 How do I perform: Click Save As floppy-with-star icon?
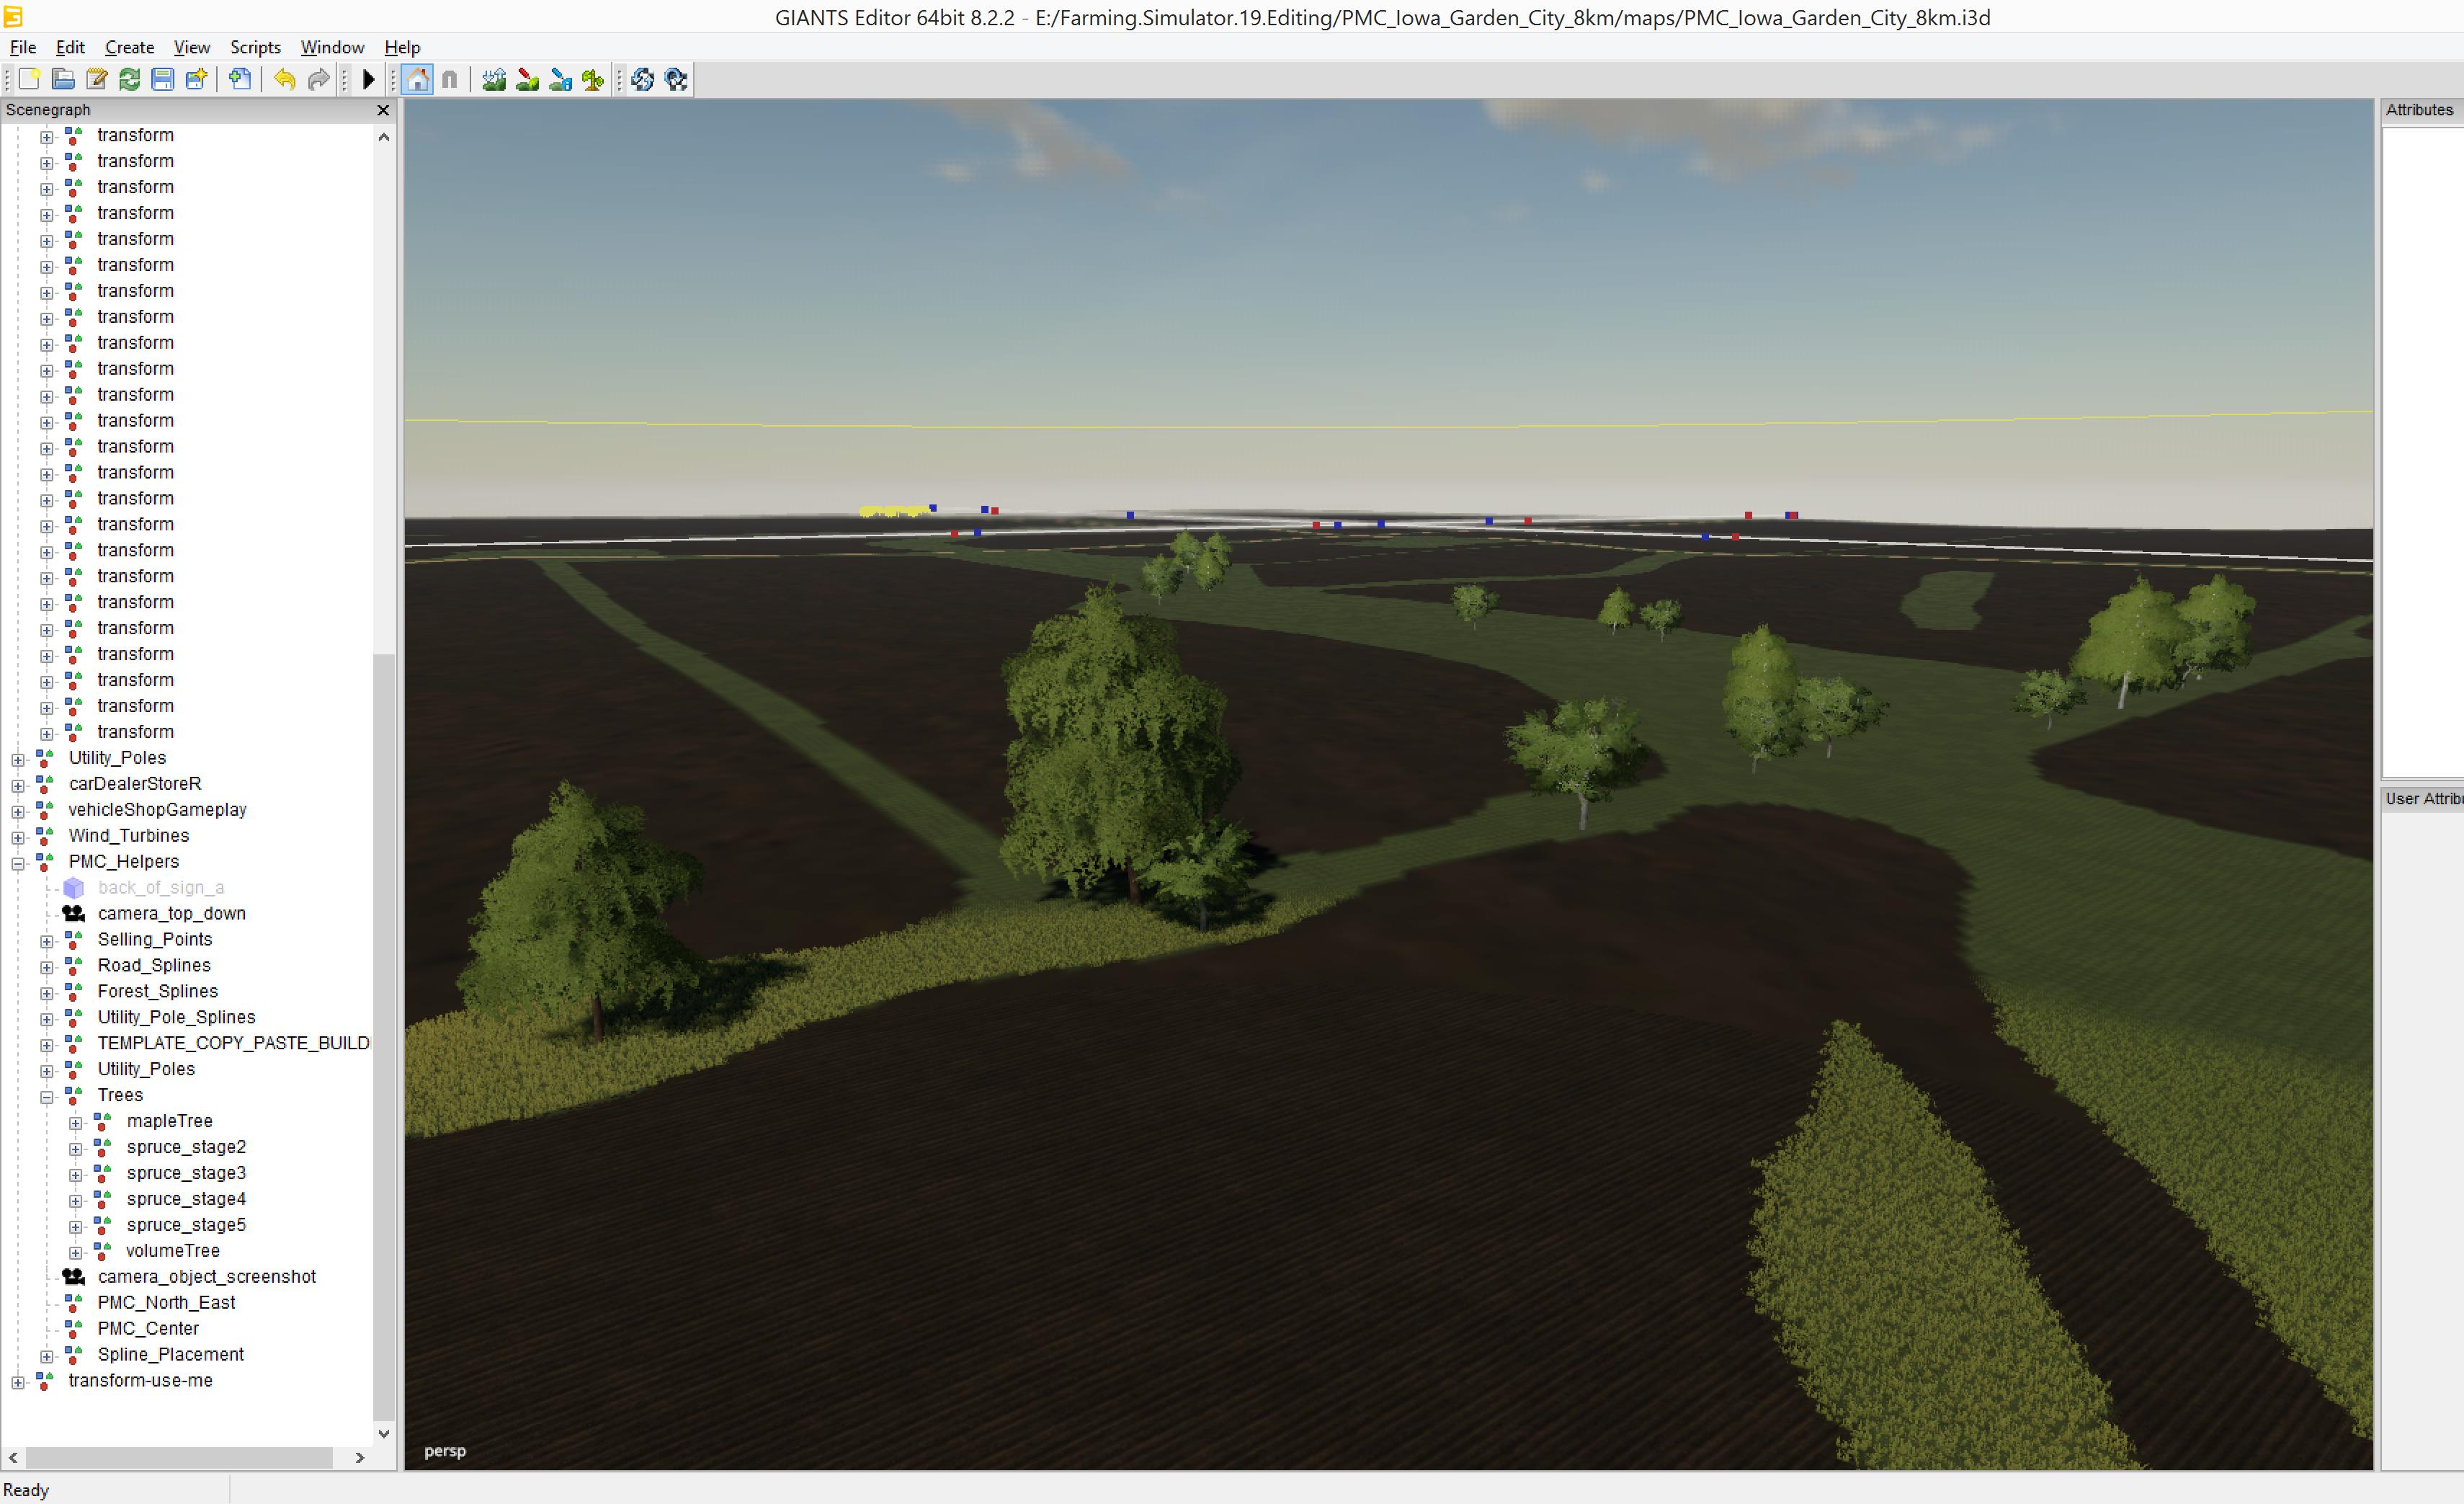pos(197,80)
